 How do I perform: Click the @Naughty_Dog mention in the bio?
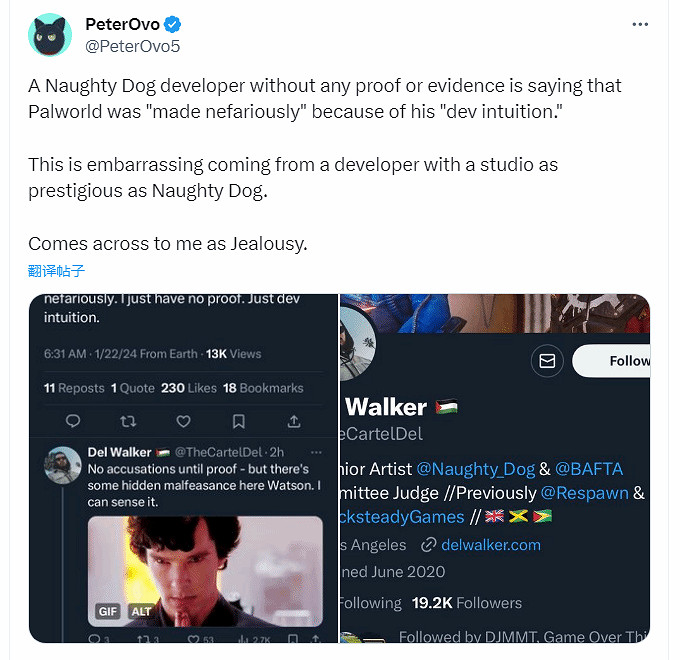point(475,468)
